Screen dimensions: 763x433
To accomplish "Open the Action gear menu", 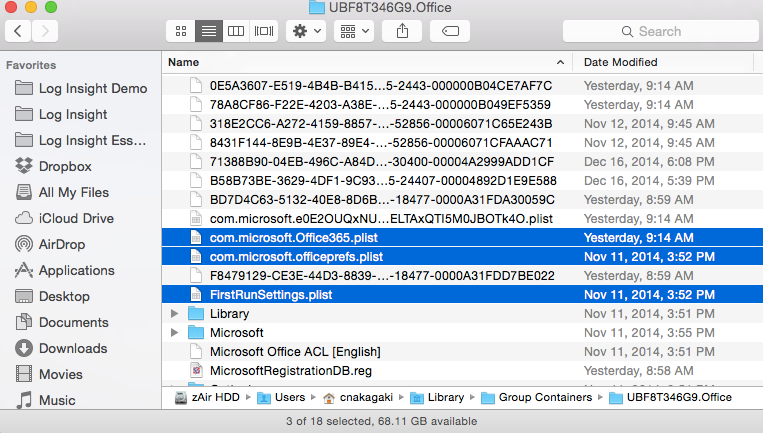I will 306,32.
